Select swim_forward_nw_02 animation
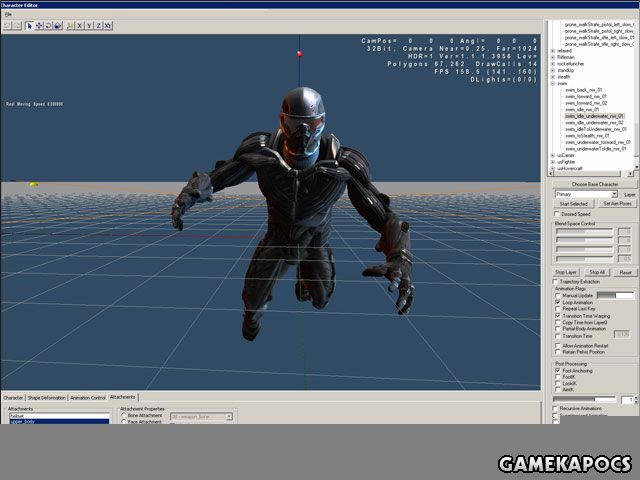This screenshot has width=640, height=480. (586, 103)
